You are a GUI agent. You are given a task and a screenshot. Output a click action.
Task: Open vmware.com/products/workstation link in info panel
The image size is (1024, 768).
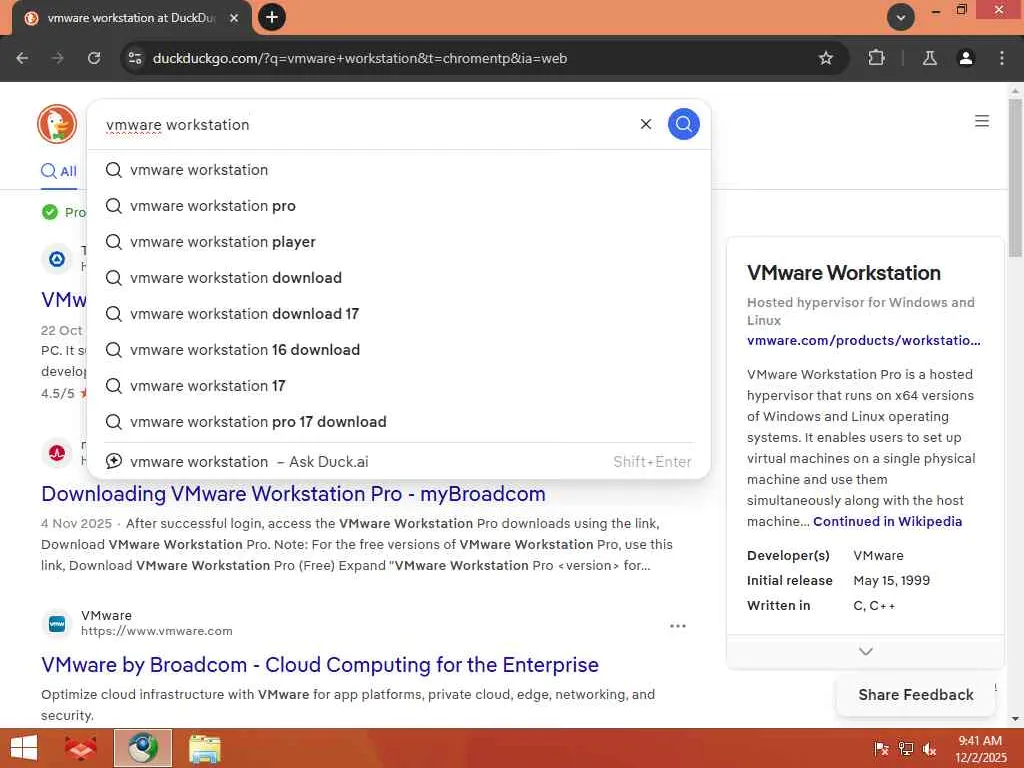863,340
